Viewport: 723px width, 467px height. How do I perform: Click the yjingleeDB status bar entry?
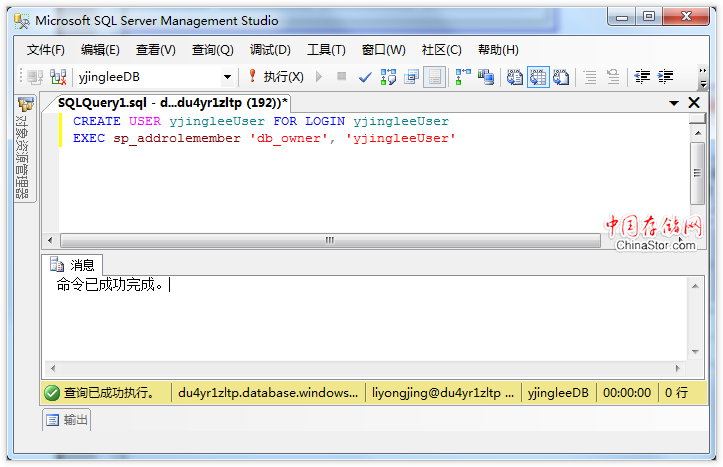coord(558,393)
